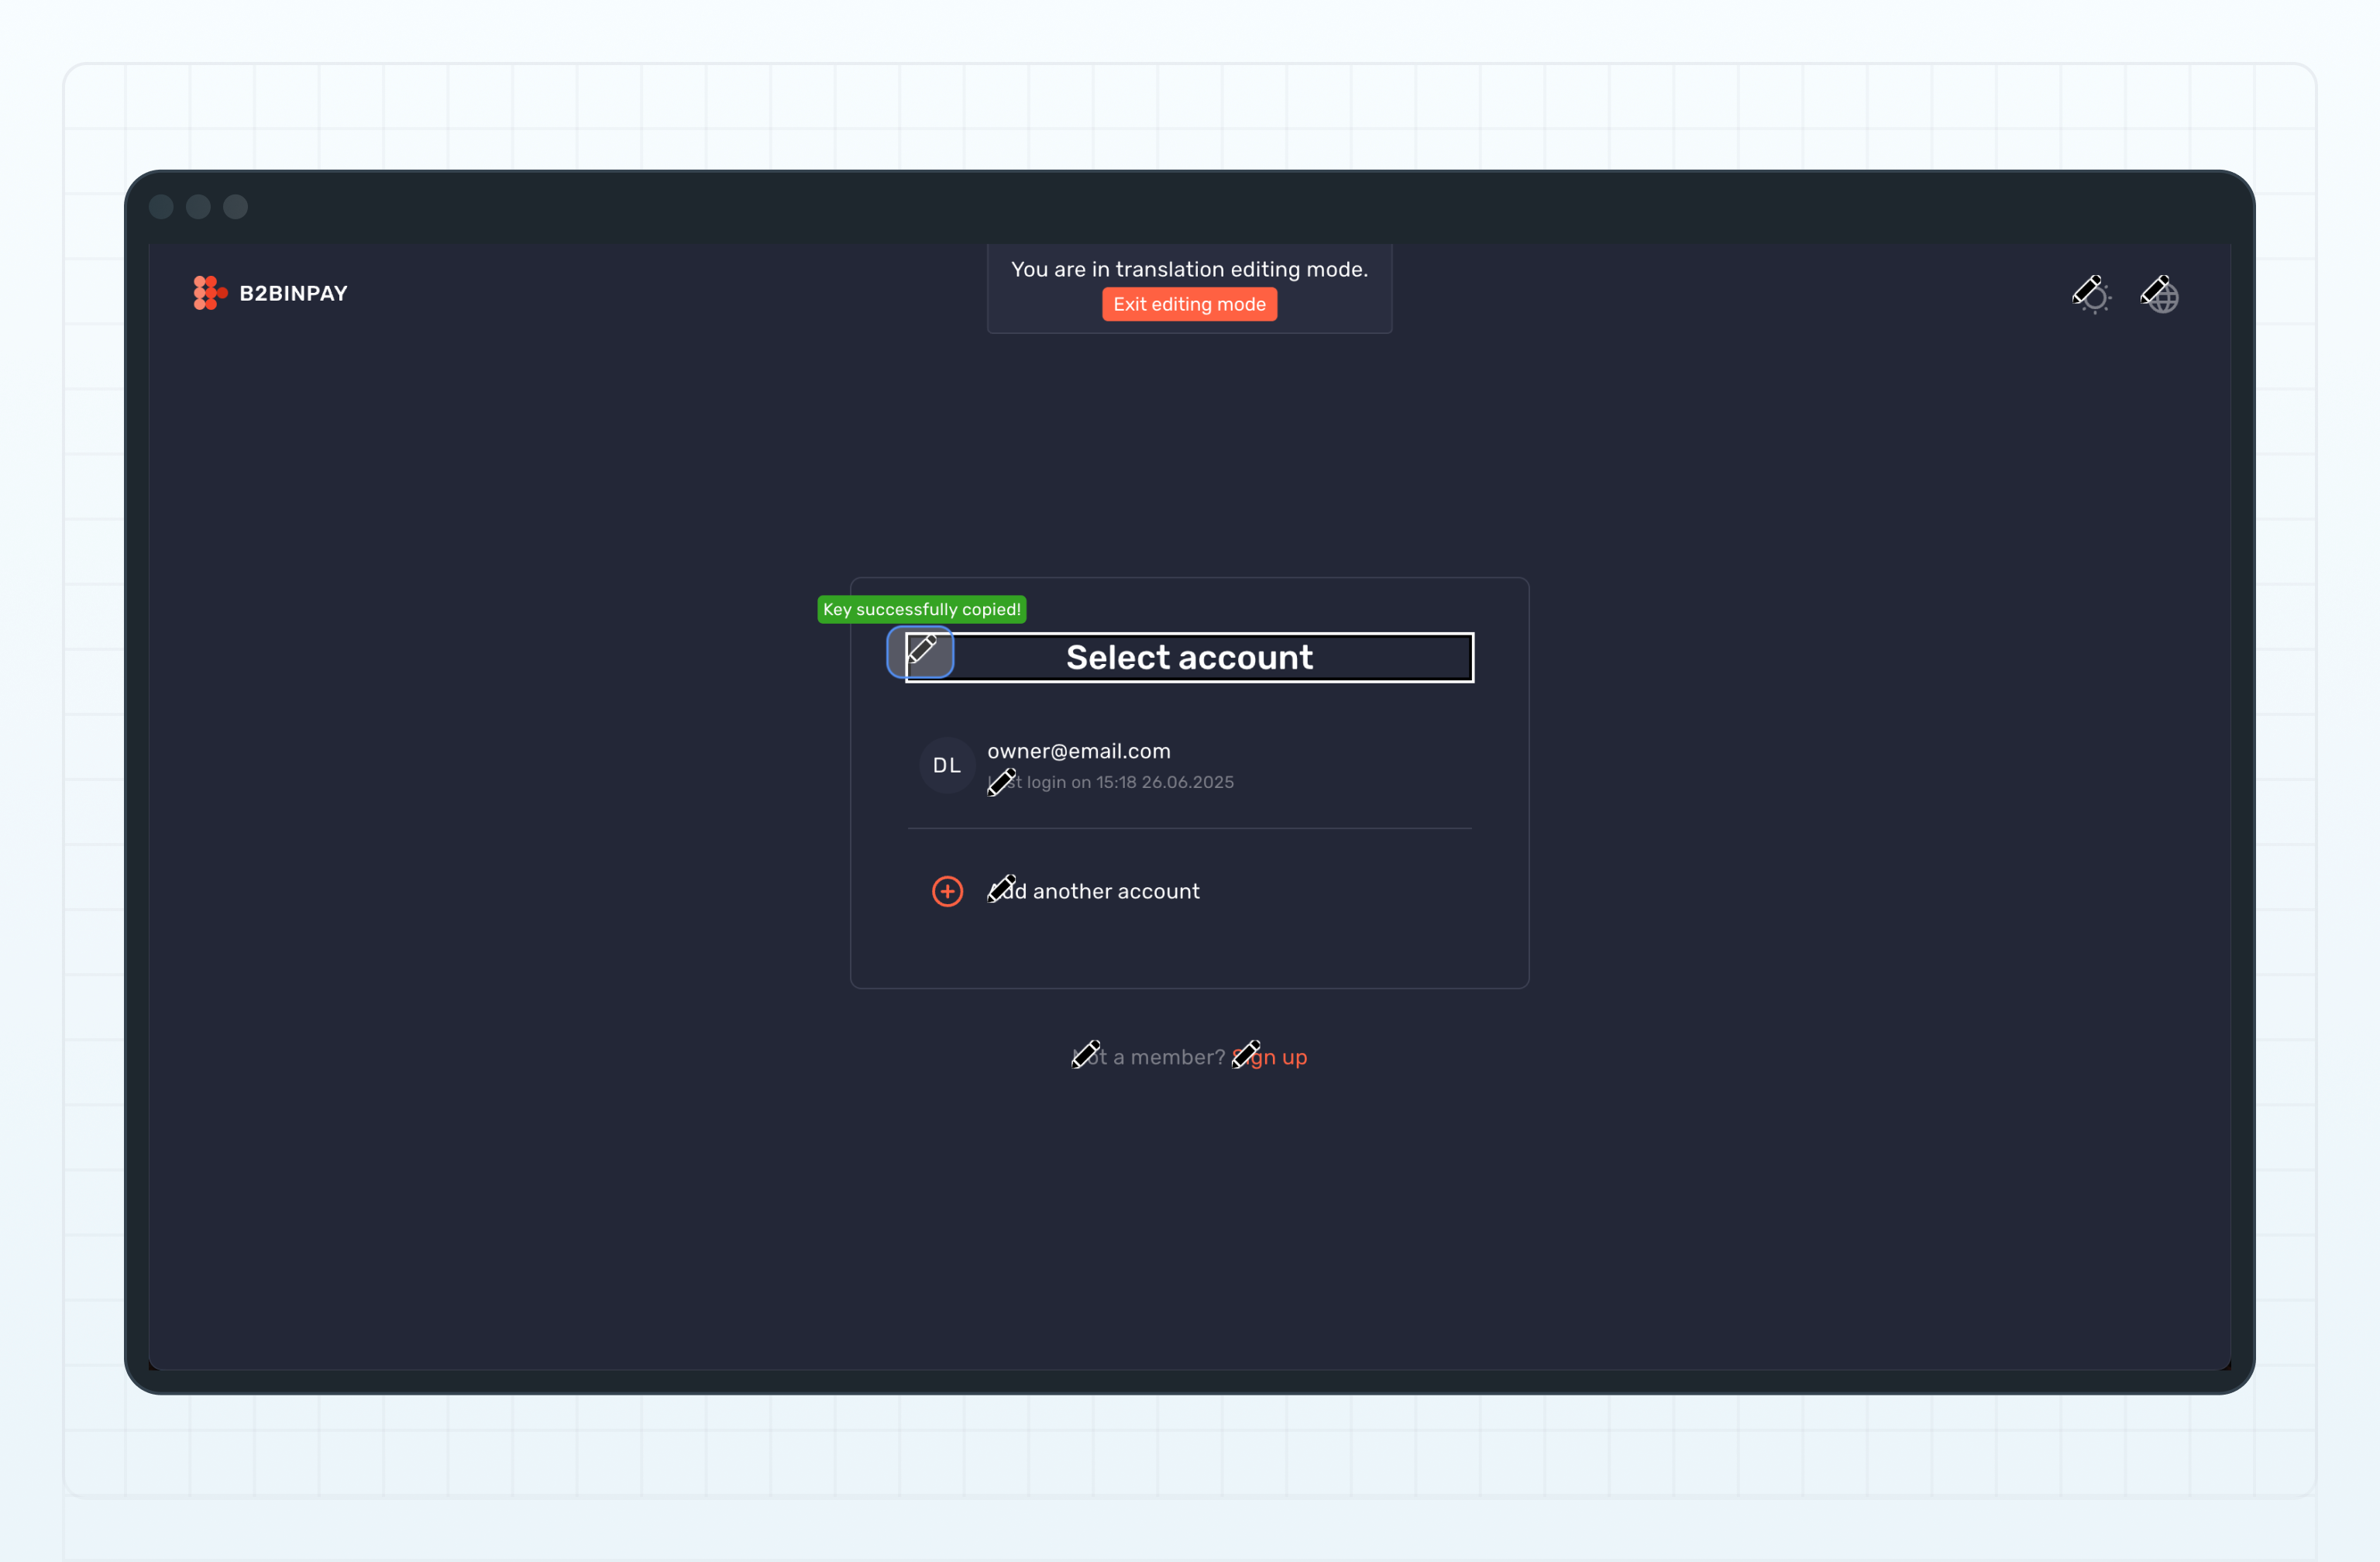Click pencil icon on last login text
The image size is (2380, 1562).
1001,782
